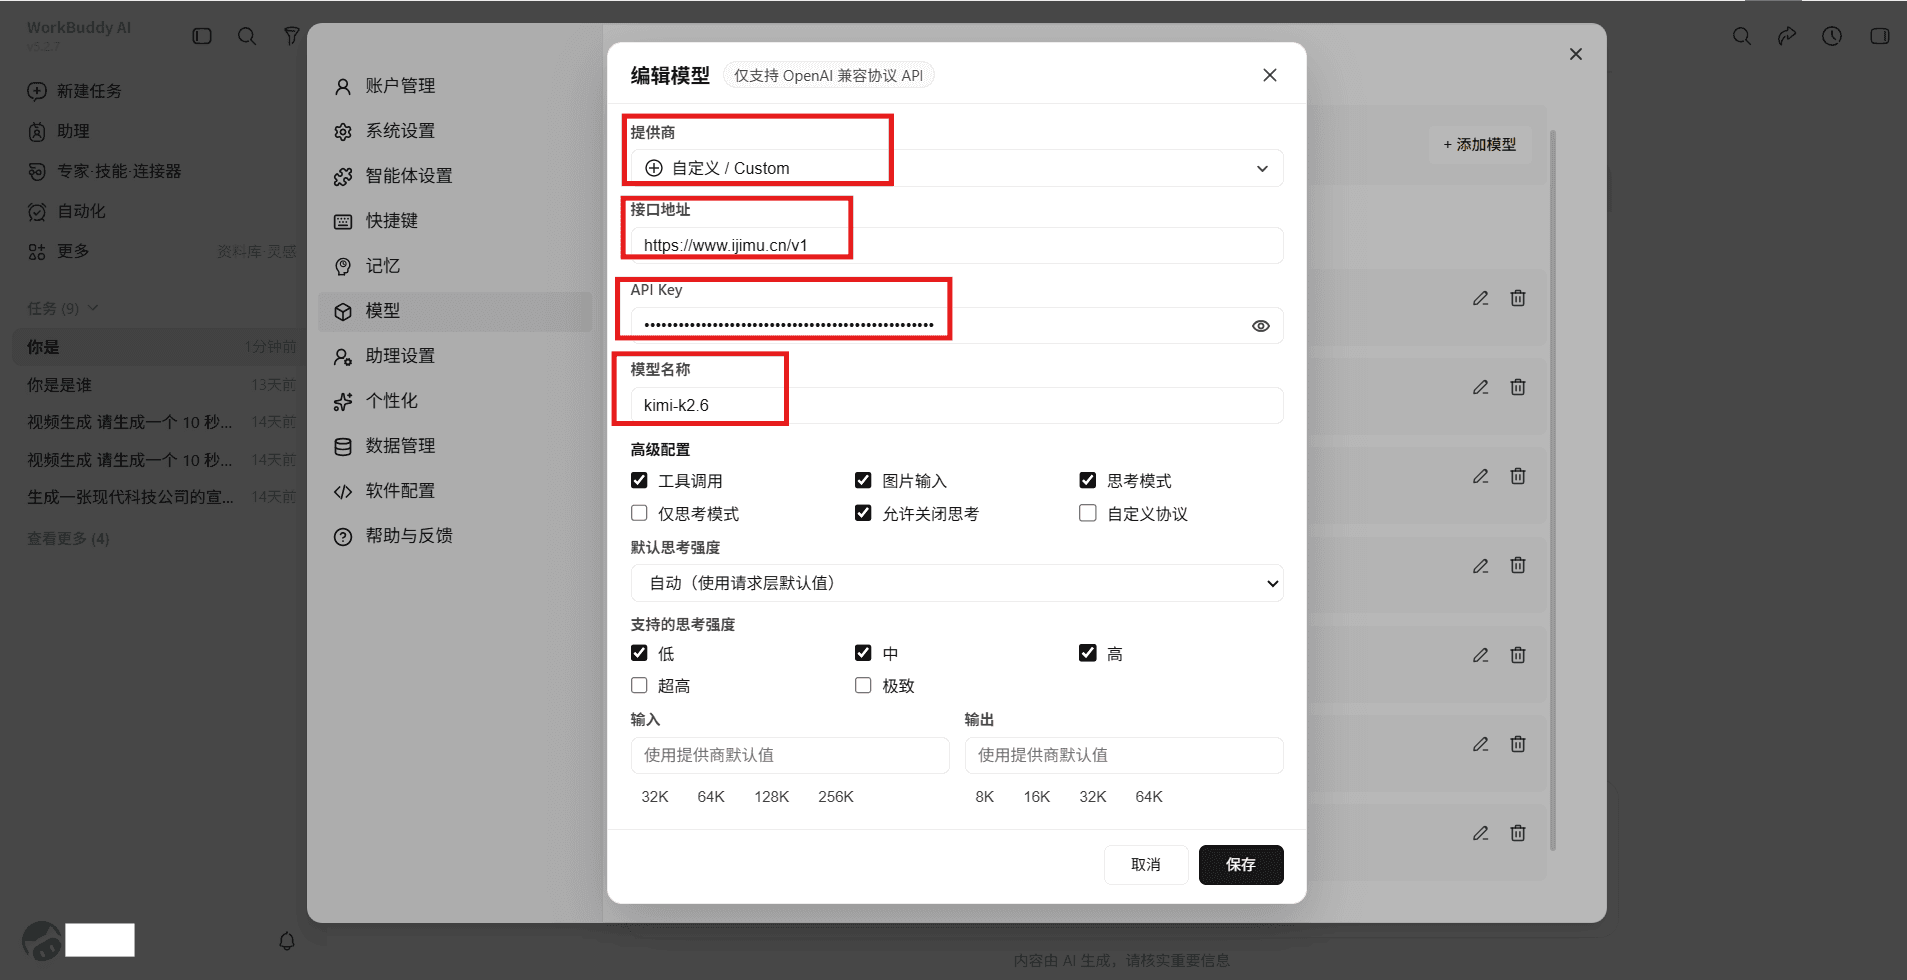Open the 默认思考强度 dropdown
This screenshot has width=1907, height=980.
(956, 583)
